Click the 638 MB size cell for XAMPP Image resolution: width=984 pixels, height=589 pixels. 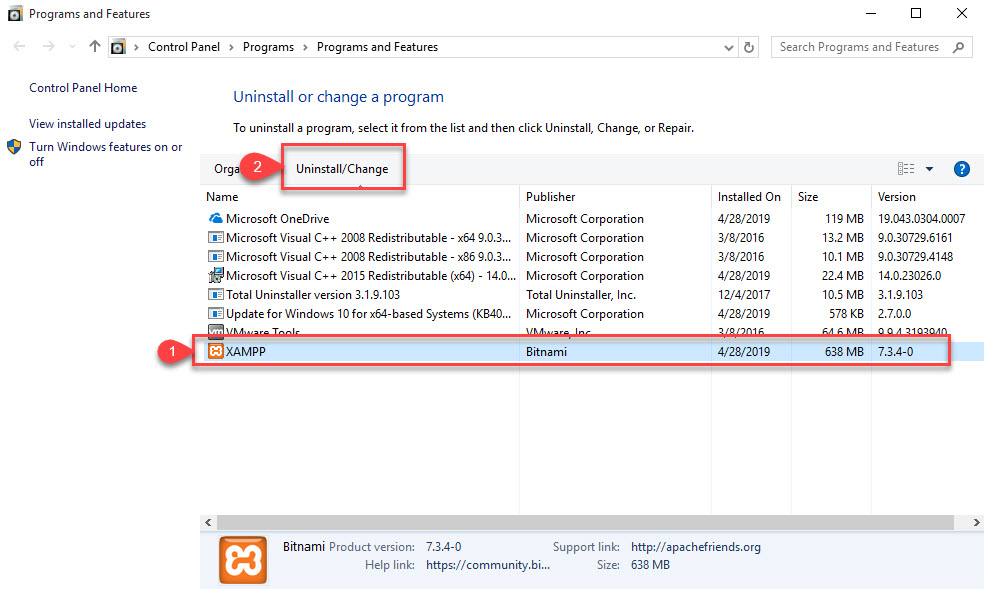click(x=844, y=352)
